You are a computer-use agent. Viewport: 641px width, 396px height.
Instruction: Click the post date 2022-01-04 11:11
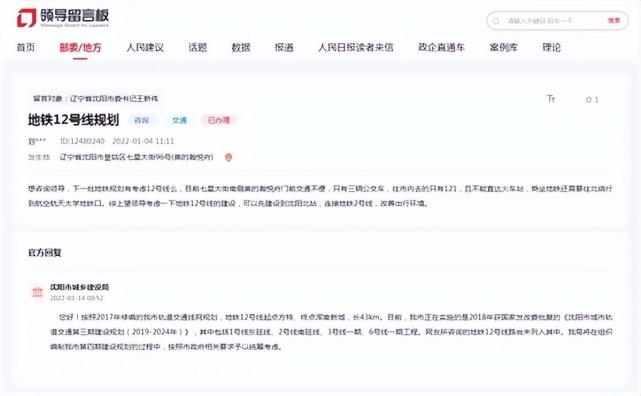[143, 141]
